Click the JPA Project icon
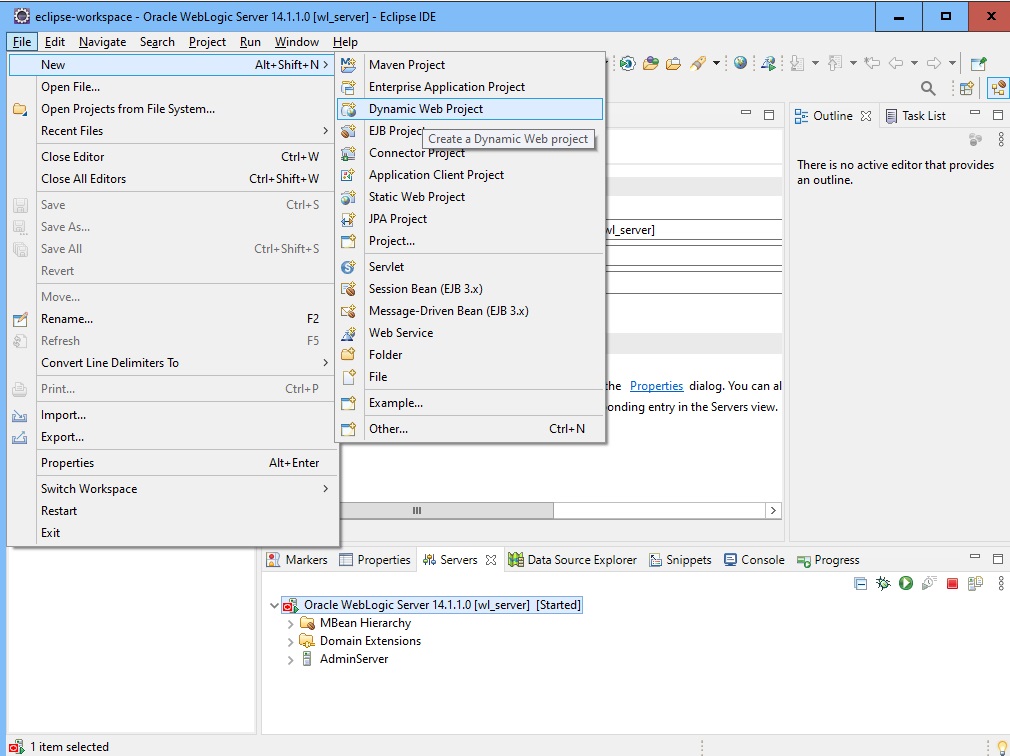The image size is (1010, 756). [348, 219]
